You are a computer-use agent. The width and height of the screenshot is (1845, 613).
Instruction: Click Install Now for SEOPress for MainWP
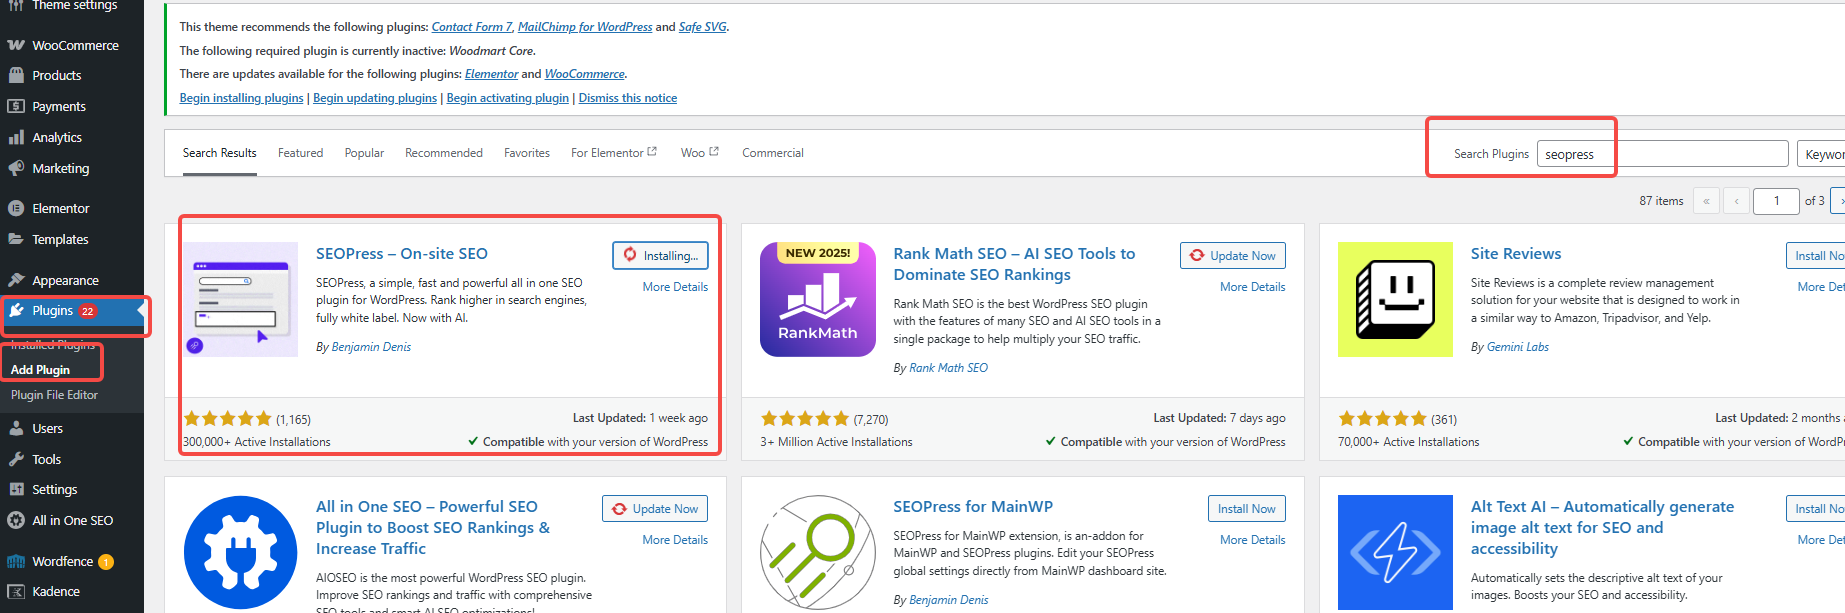coord(1246,509)
